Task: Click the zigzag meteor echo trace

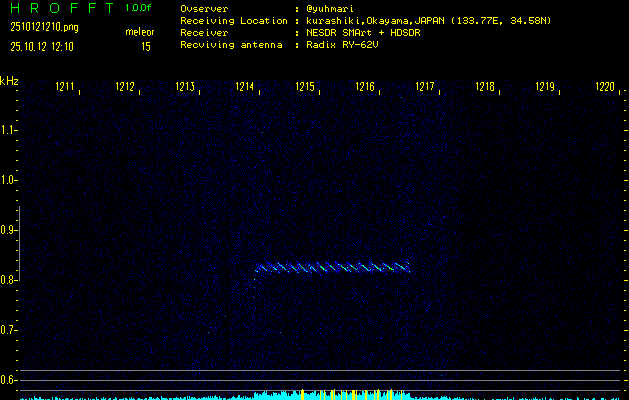Action: (333, 267)
